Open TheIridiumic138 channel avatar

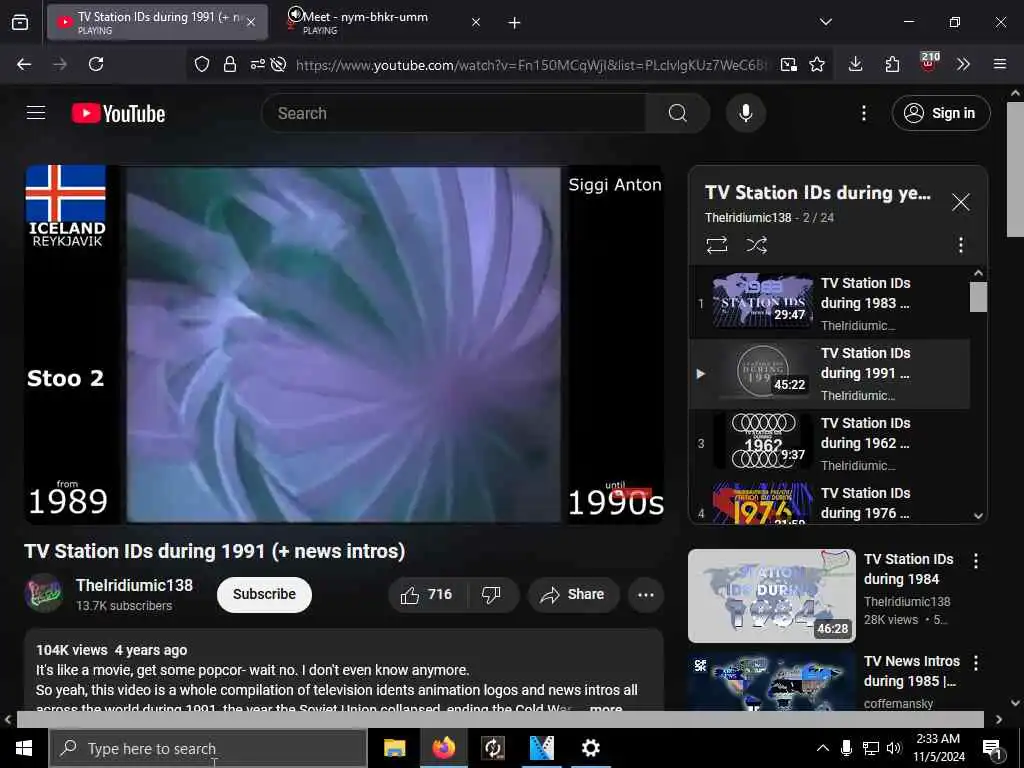43,593
